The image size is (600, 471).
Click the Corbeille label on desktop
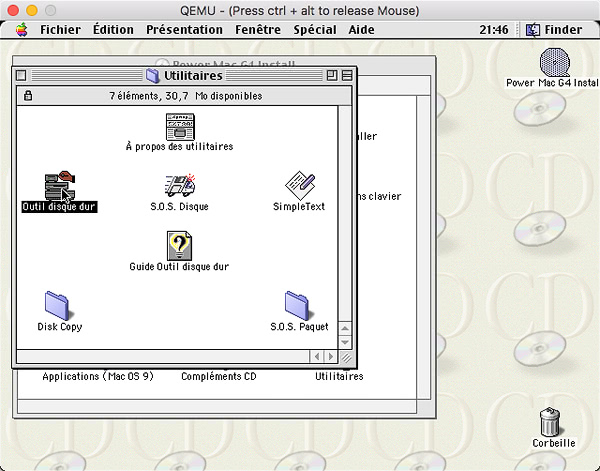pos(554,443)
